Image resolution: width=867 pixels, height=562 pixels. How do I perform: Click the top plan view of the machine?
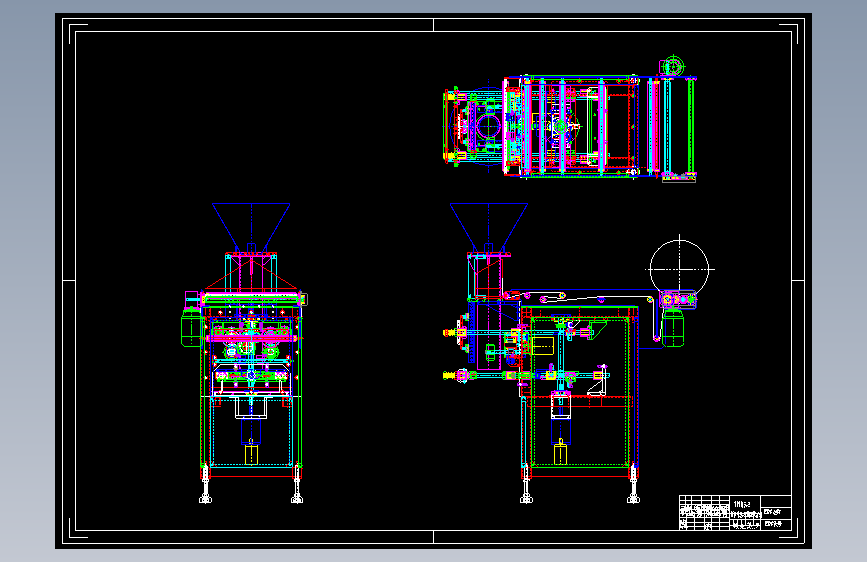(x=570, y=119)
